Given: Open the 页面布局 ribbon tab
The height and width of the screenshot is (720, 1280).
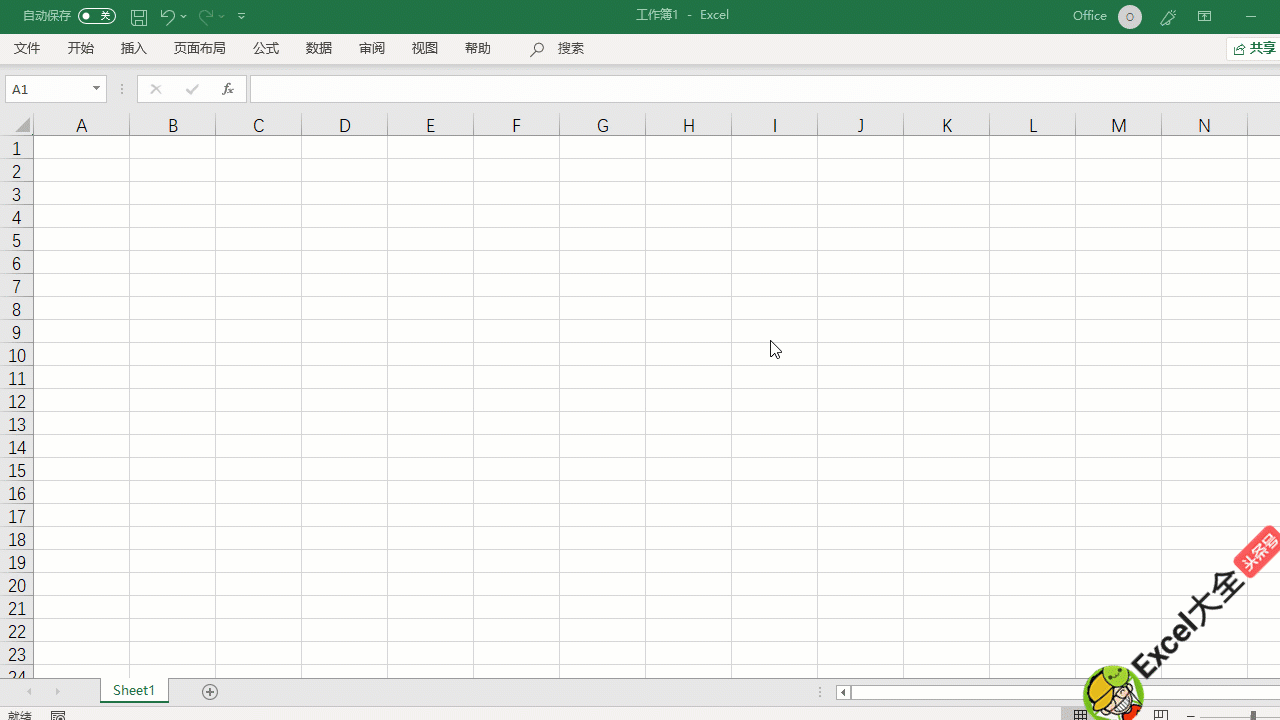Looking at the screenshot, I should [200, 48].
